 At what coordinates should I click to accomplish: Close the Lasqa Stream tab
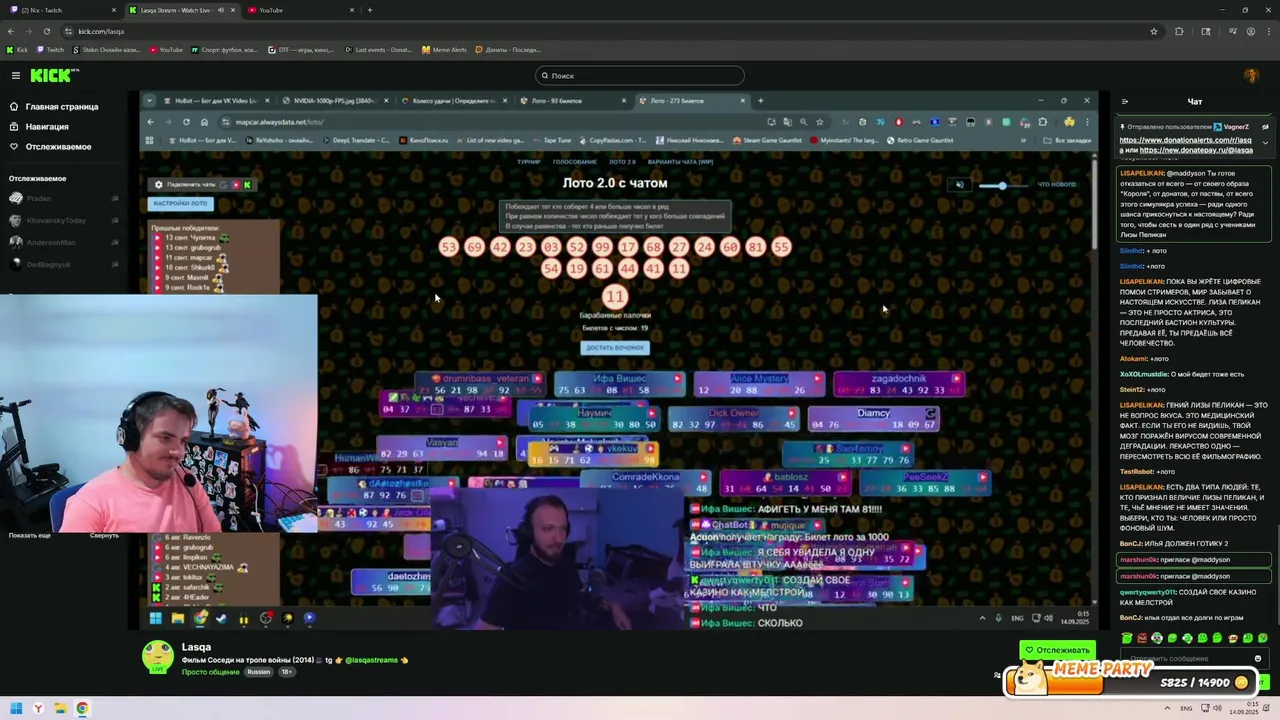tap(231, 10)
